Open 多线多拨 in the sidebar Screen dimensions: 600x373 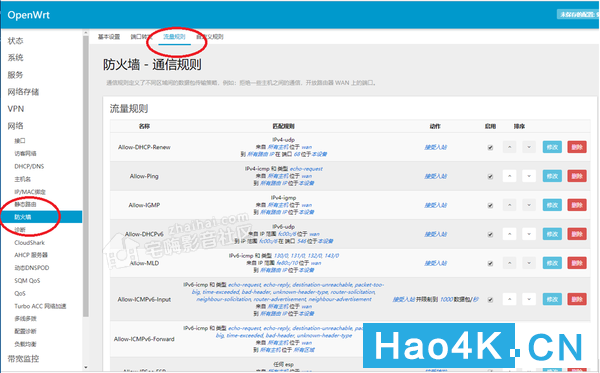(25, 318)
